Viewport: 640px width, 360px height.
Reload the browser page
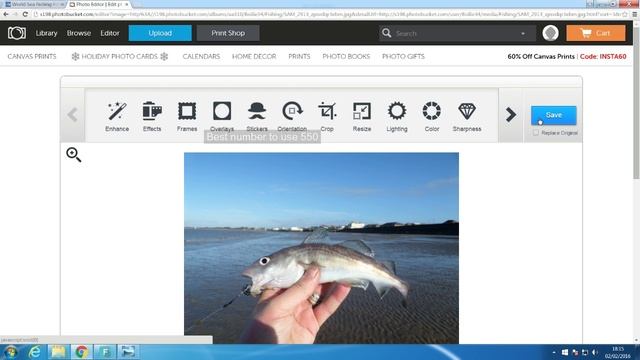tap(25, 14)
